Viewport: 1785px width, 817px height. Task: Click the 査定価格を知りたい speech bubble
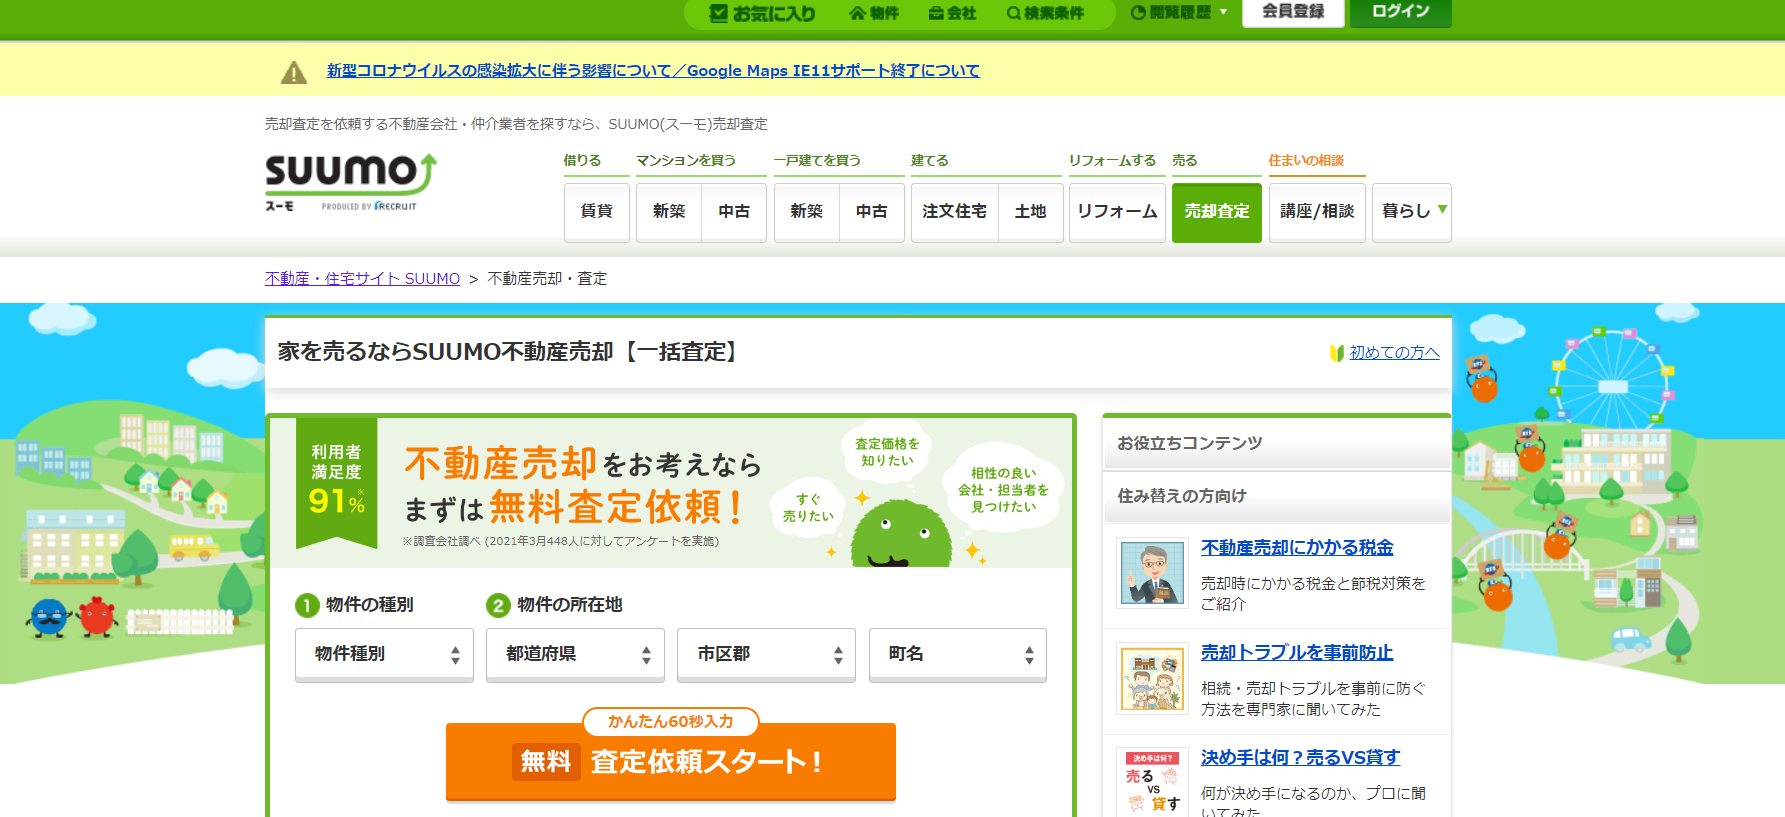click(x=887, y=453)
